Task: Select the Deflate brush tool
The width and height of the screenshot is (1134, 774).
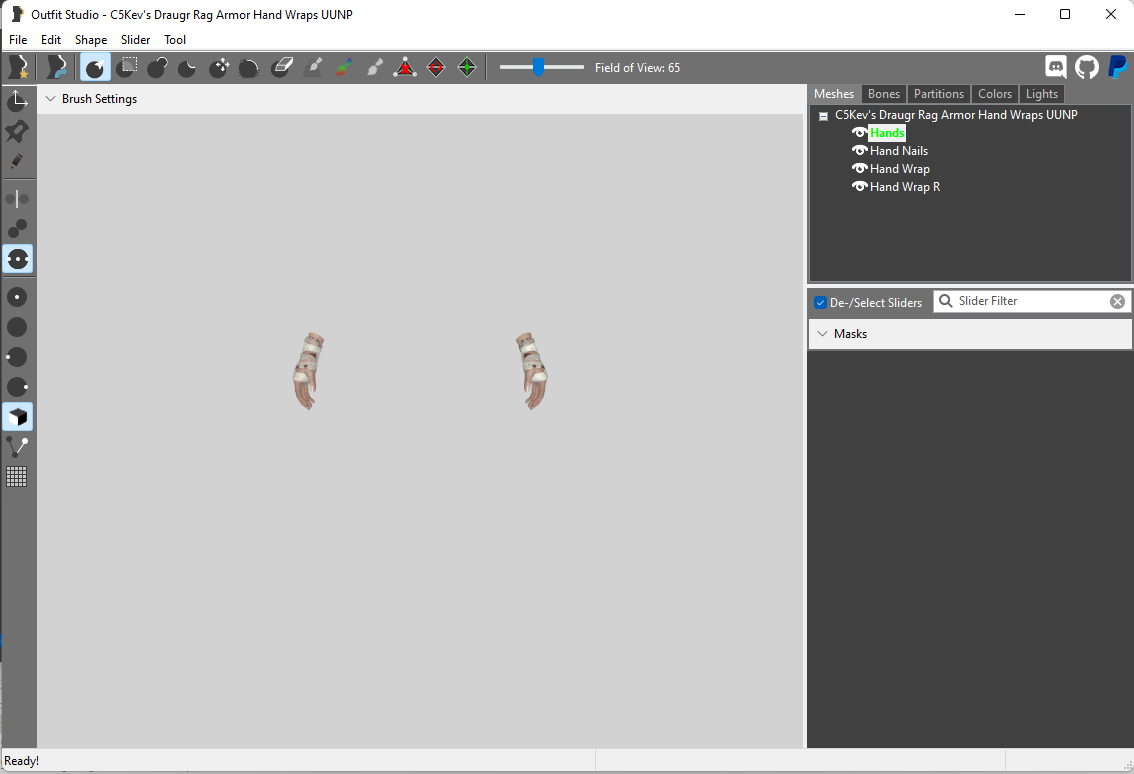Action: coord(187,67)
